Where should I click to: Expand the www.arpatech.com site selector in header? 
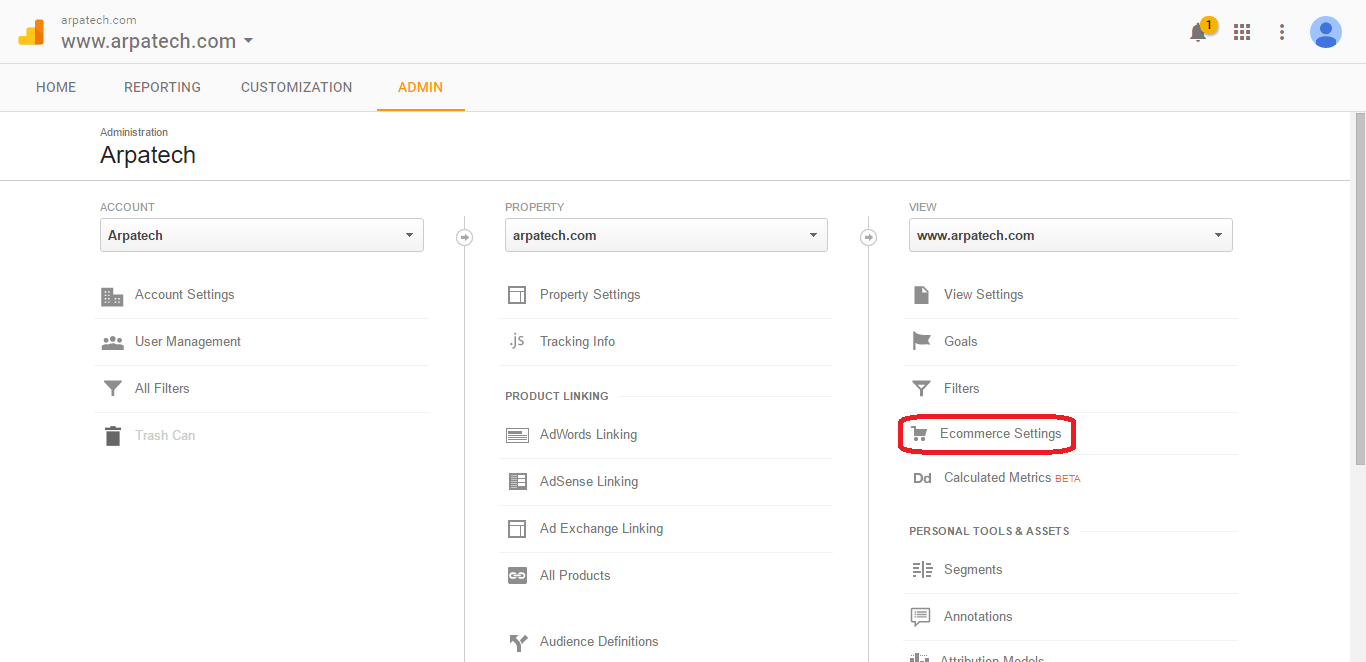[157, 41]
